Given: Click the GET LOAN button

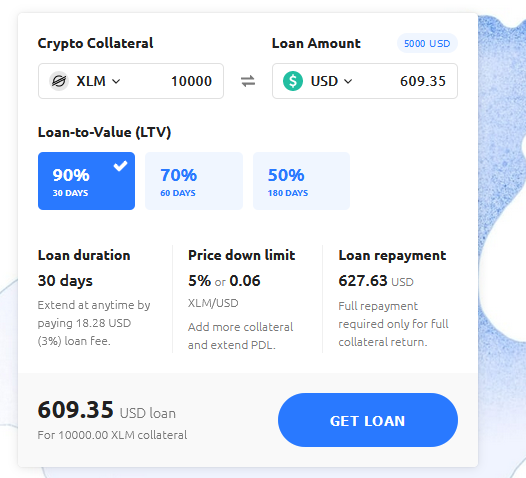Looking at the screenshot, I should point(368,420).
